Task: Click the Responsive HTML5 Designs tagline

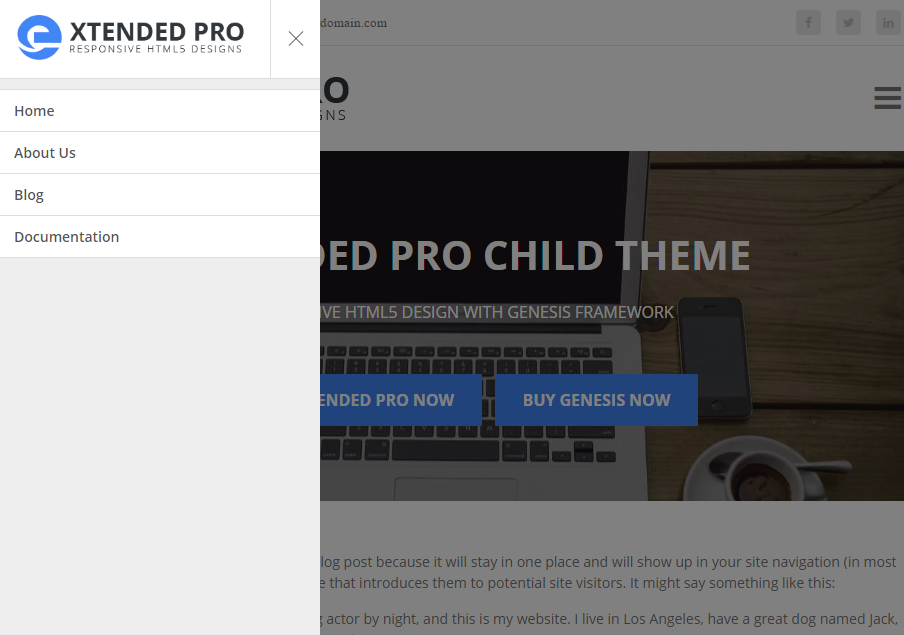Action: tap(156, 50)
